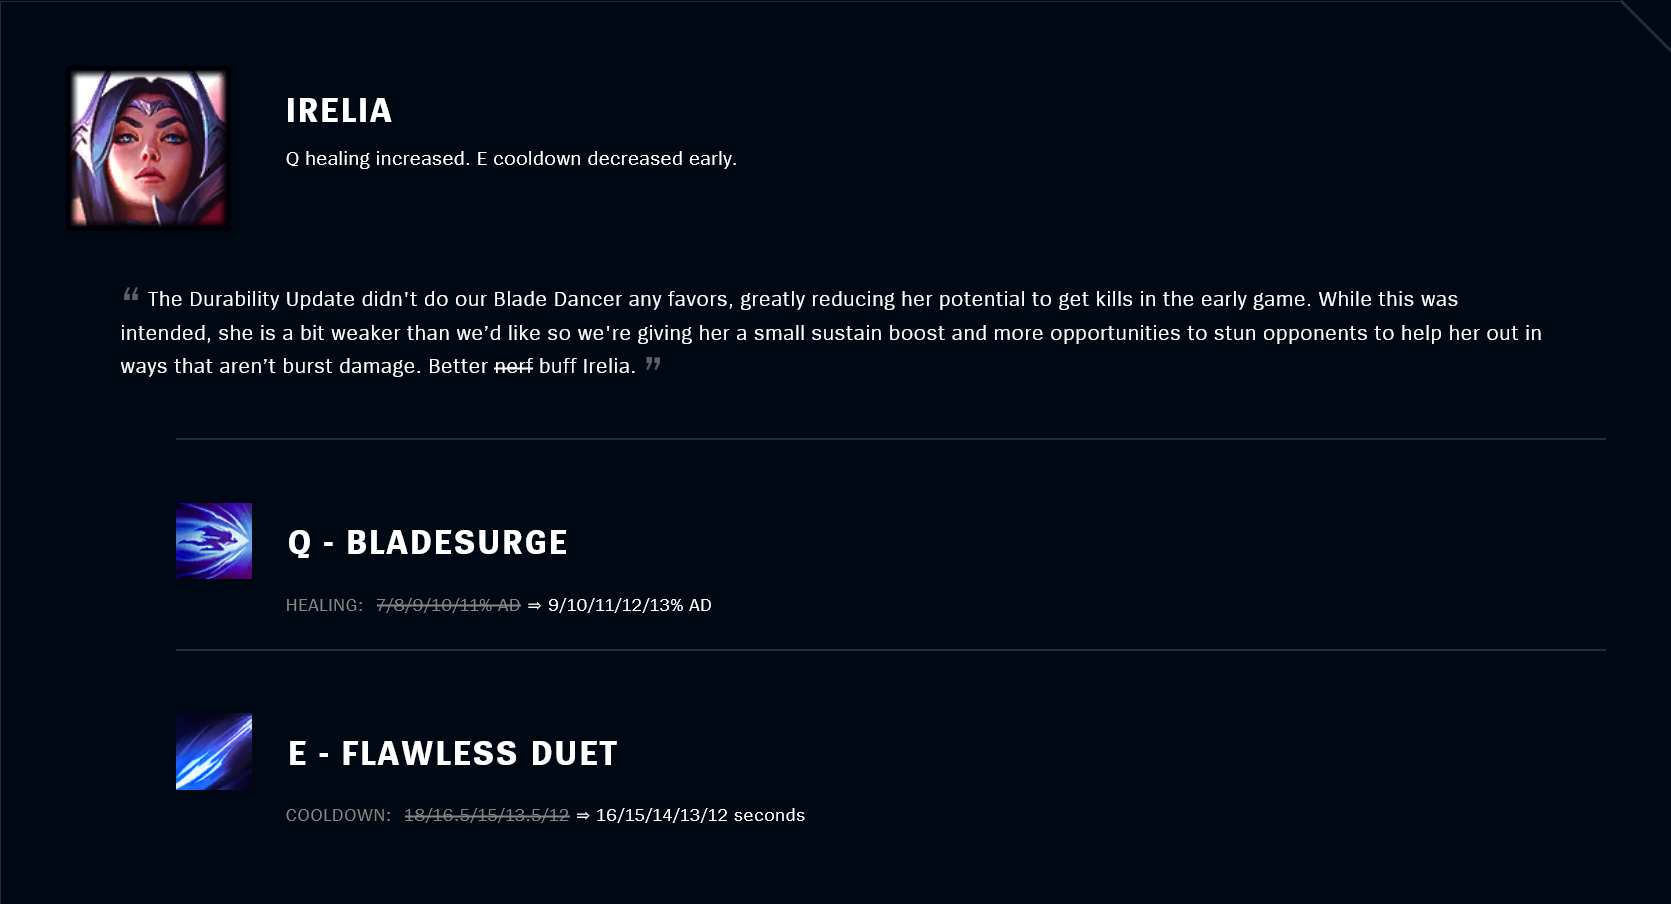Click the old 18/16.5/15/13.5/12 cooldown value
1671x904 pixels.
point(487,815)
